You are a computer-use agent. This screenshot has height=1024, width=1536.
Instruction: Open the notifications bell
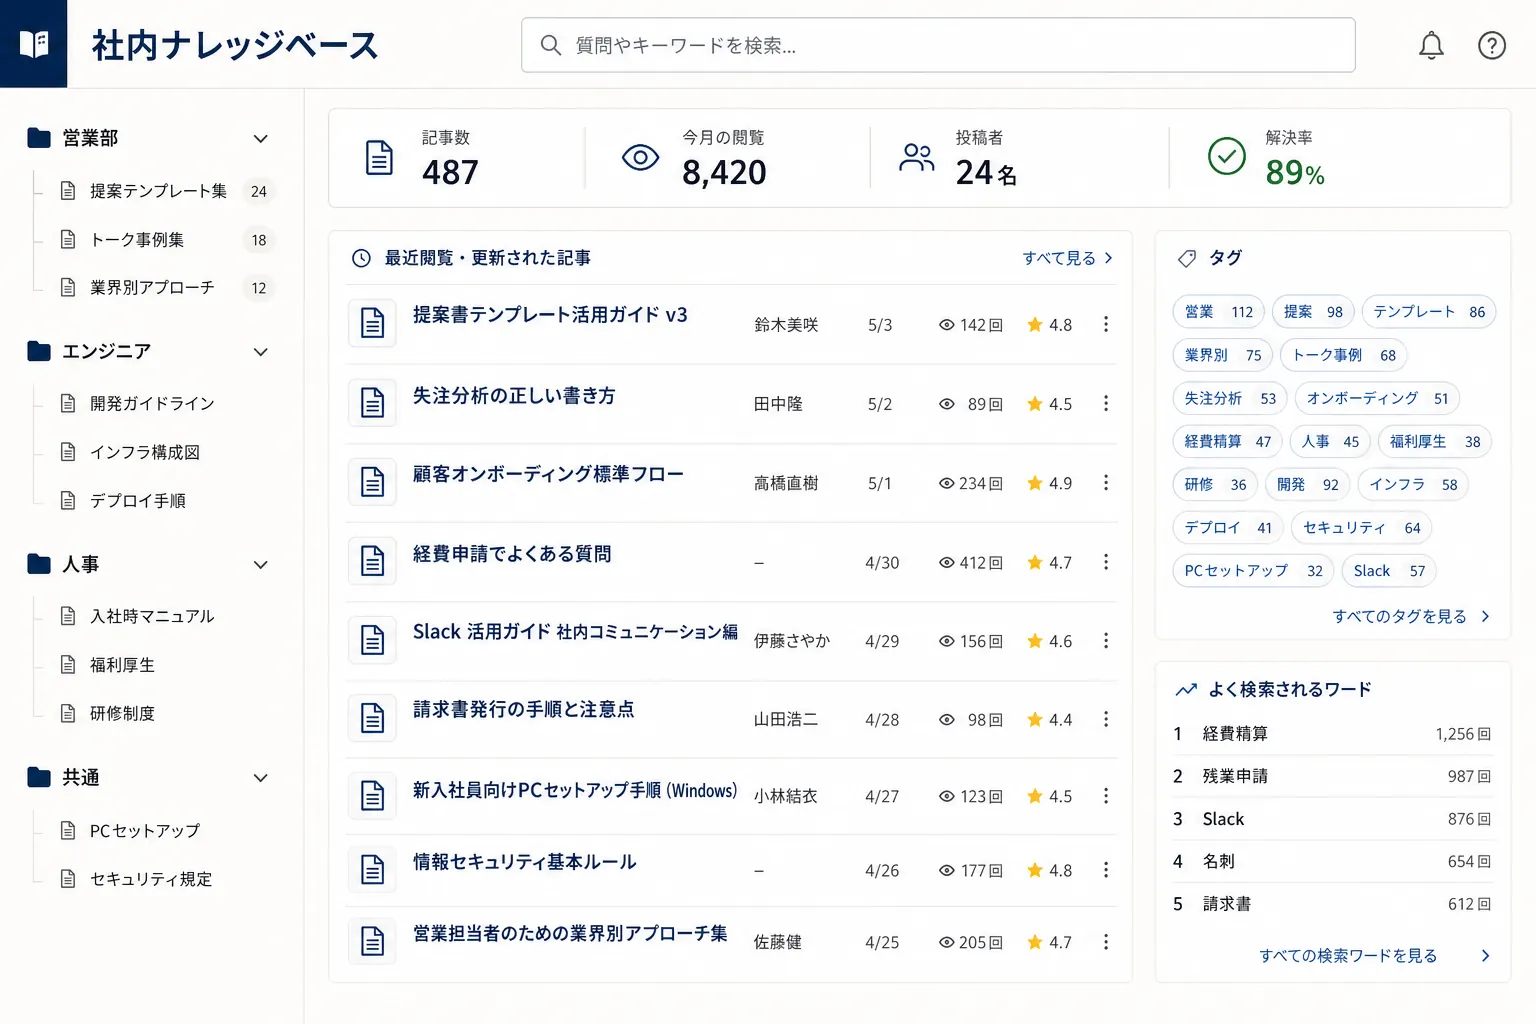1431,45
